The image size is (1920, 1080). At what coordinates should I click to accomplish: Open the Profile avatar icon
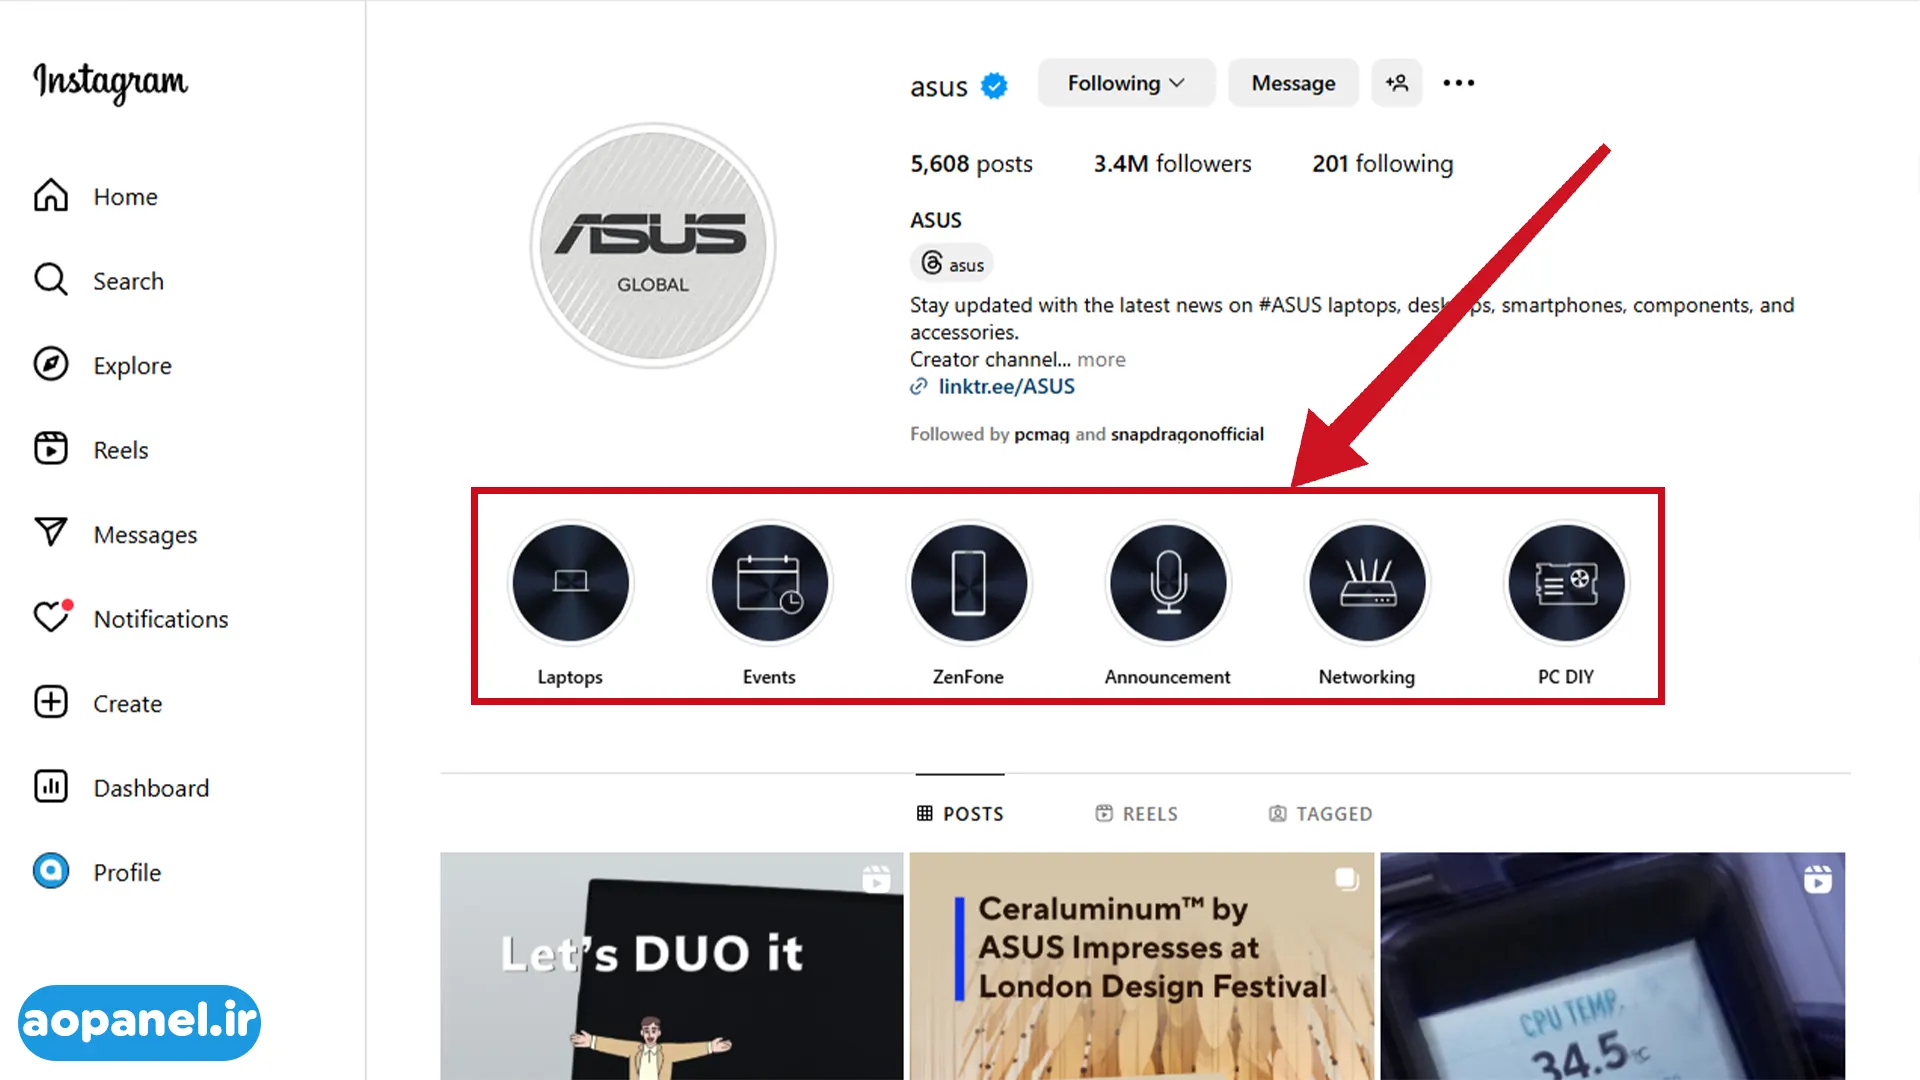pyautogui.click(x=51, y=872)
